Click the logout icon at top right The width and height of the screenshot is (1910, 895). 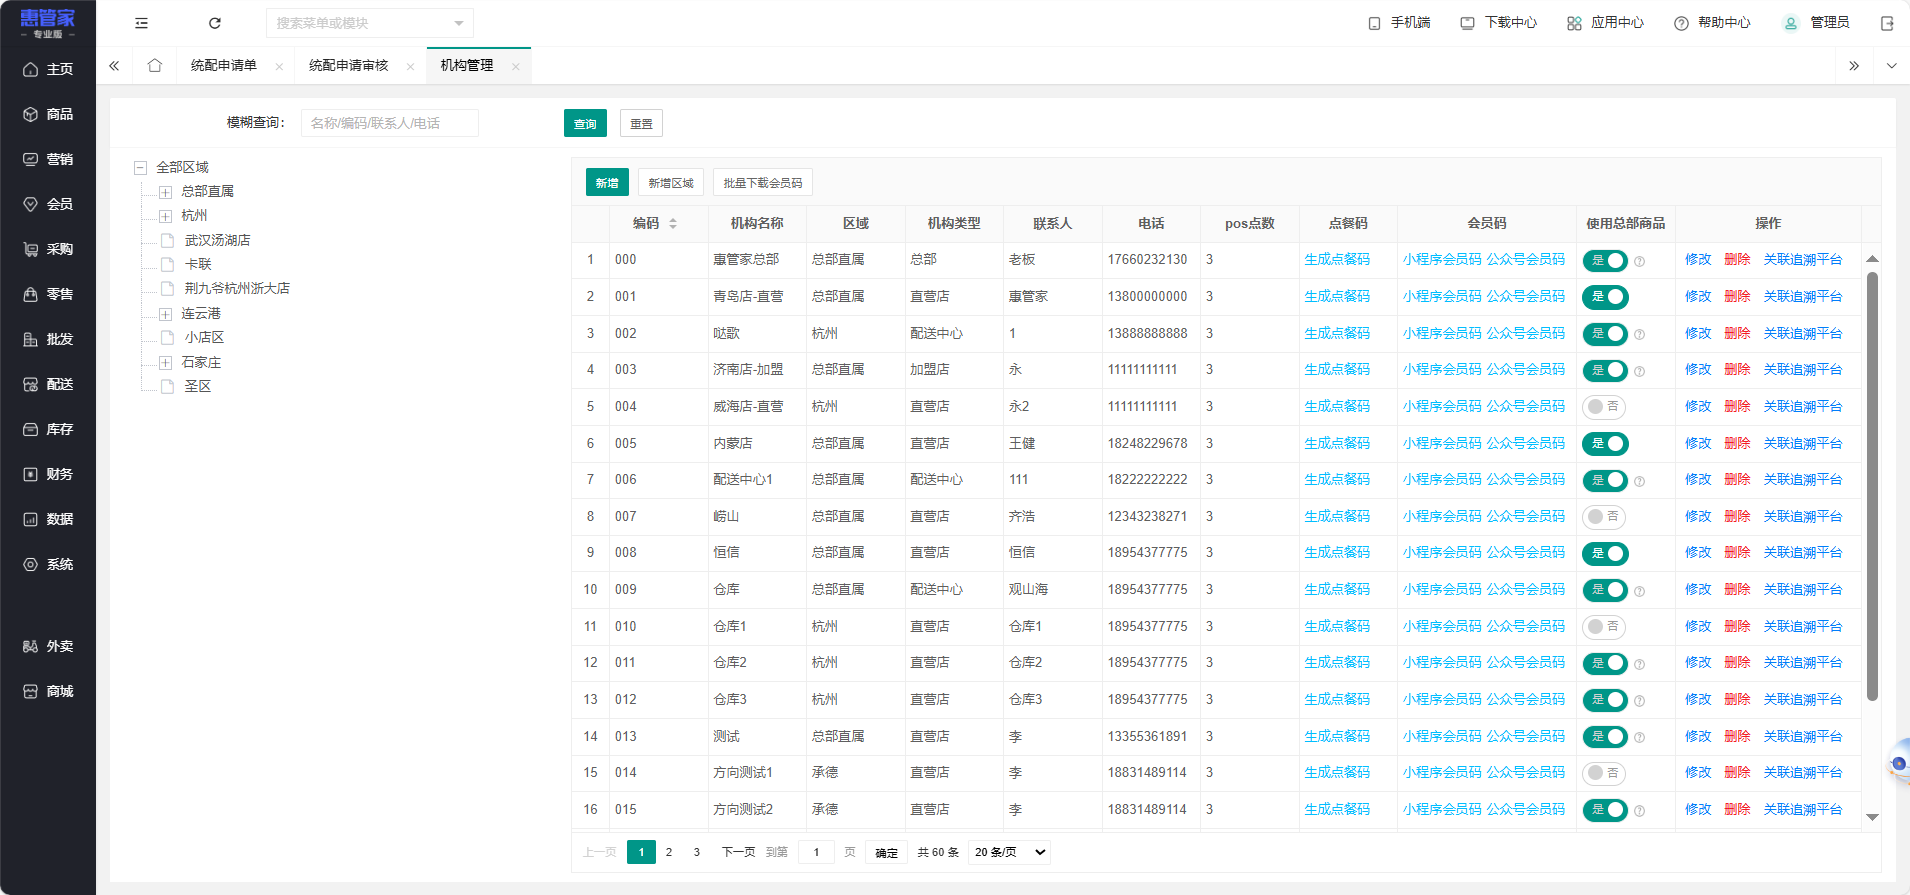(1887, 23)
